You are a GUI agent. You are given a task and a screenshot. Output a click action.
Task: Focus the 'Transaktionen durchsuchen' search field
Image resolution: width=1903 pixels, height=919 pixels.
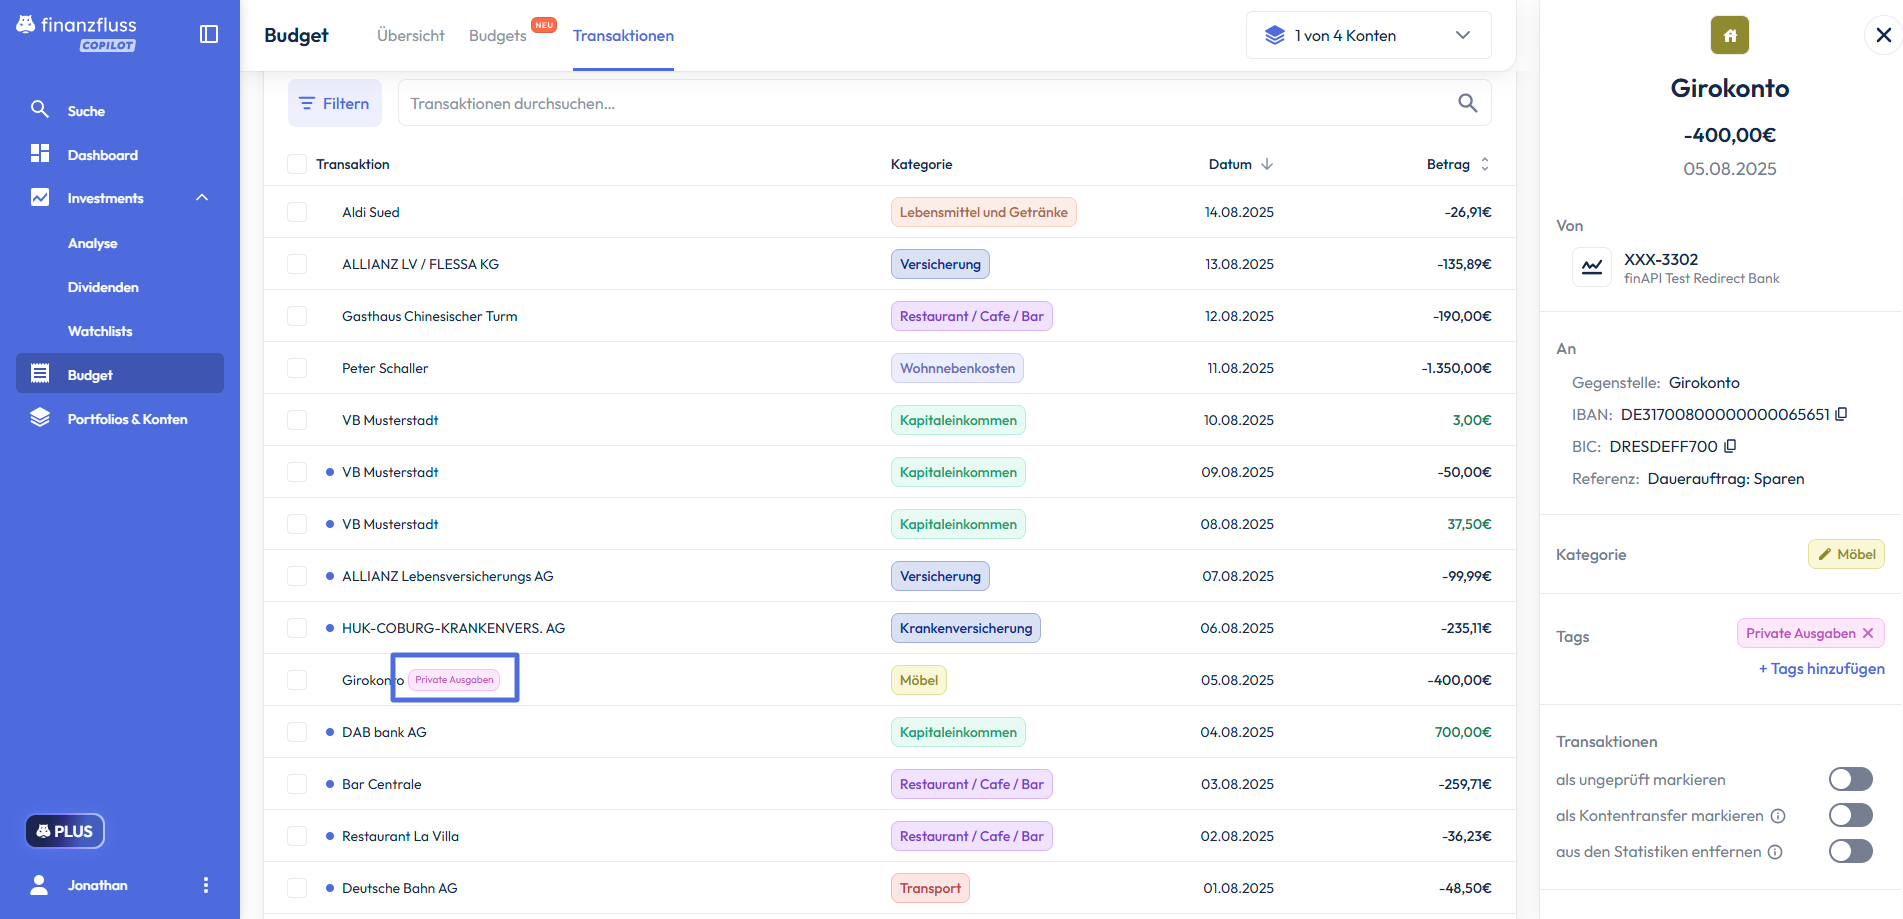click(920, 103)
